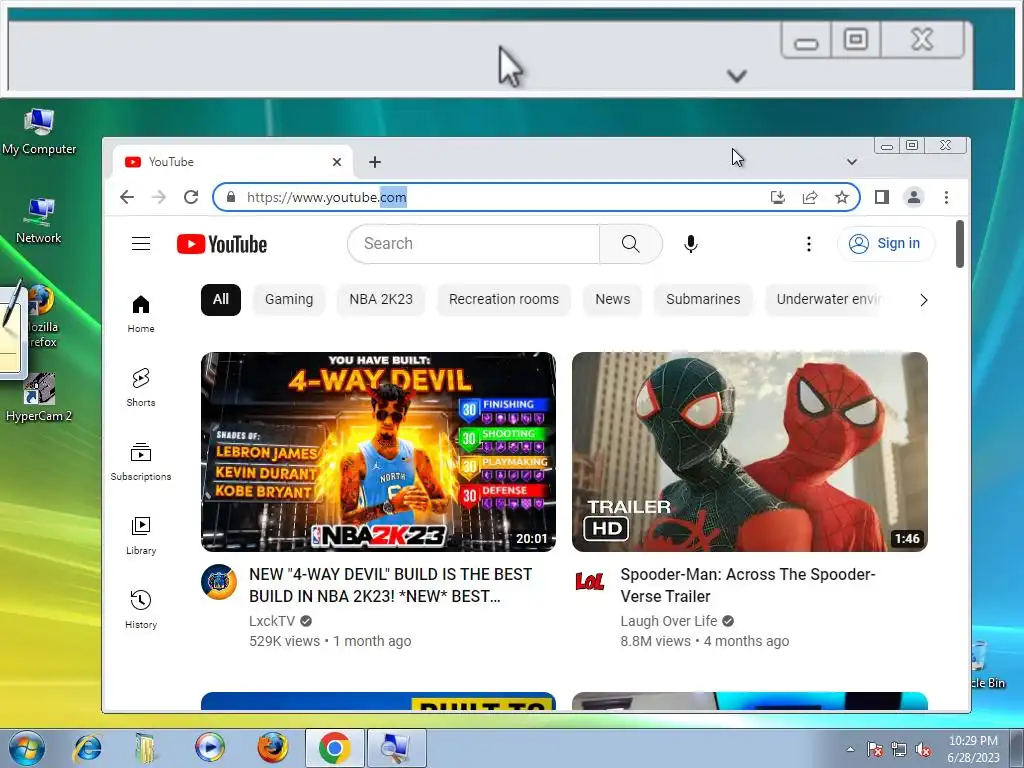Search with your voice microphone
Screen dimensions: 1024x768
click(x=691, y=244)
